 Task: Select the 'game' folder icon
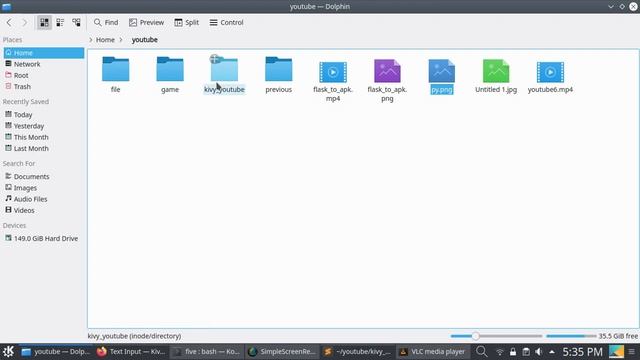click(170, 69)
